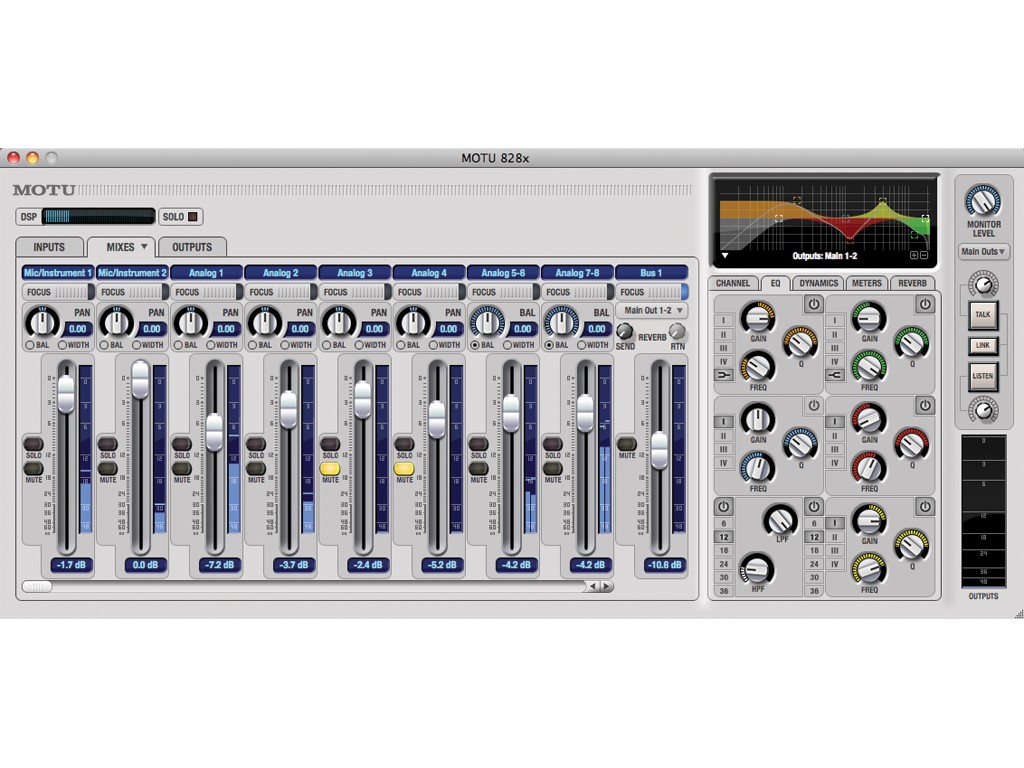Open the Reverb tab
Viewport: 1024px width, 768px height.
912,283
